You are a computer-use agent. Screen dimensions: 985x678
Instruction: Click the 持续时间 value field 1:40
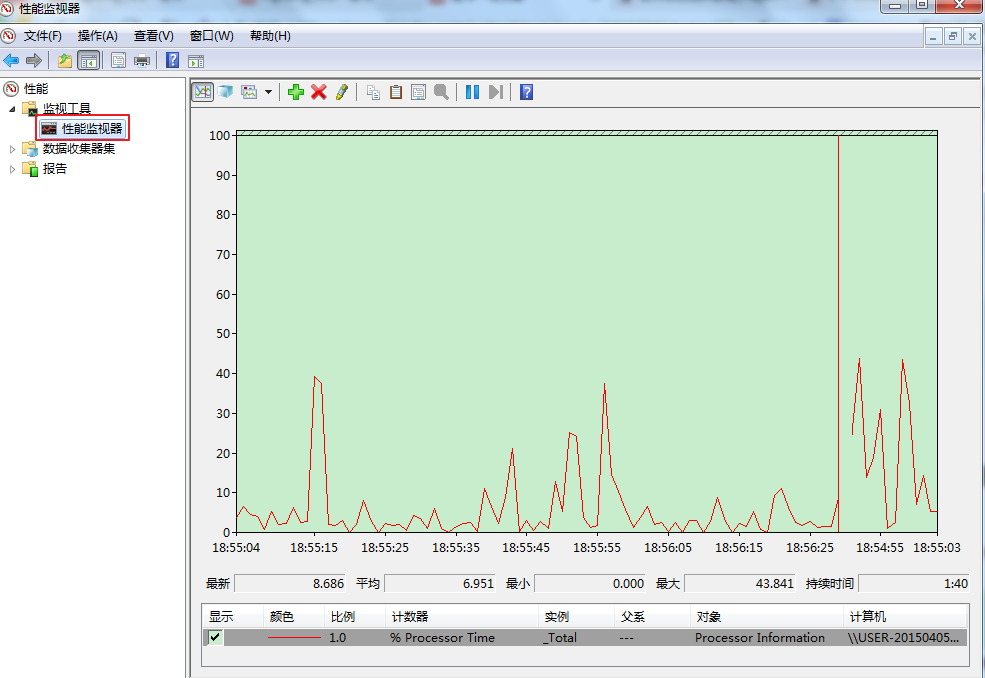click(914, 583)
